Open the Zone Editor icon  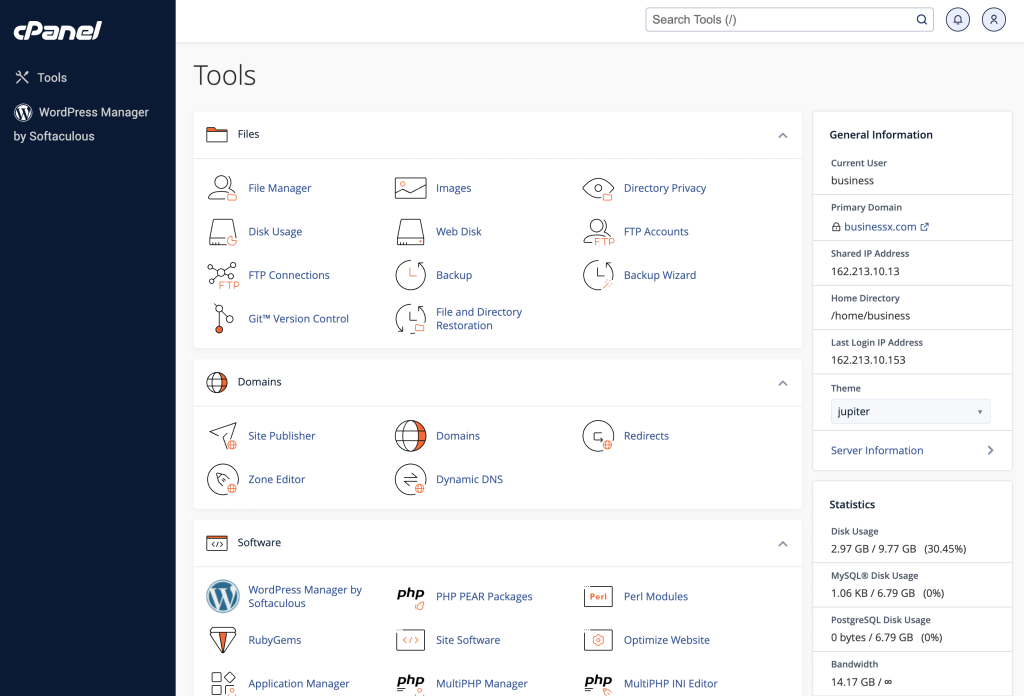click(222, 480)
